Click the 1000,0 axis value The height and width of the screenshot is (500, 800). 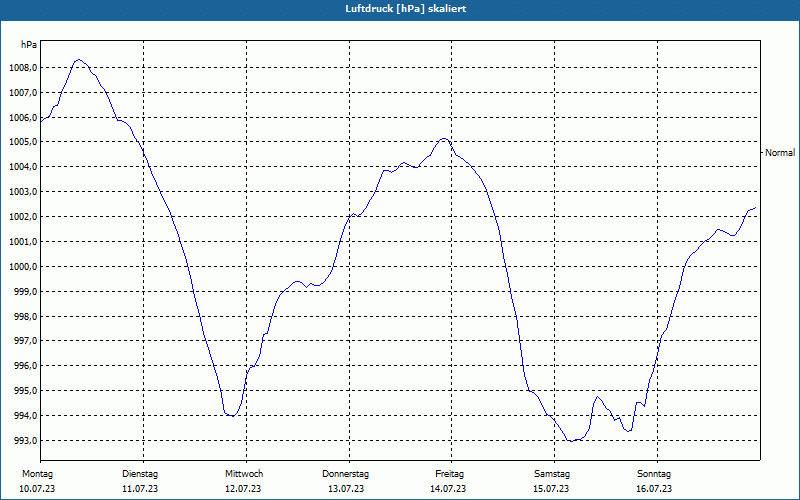[x=23, y=267]
